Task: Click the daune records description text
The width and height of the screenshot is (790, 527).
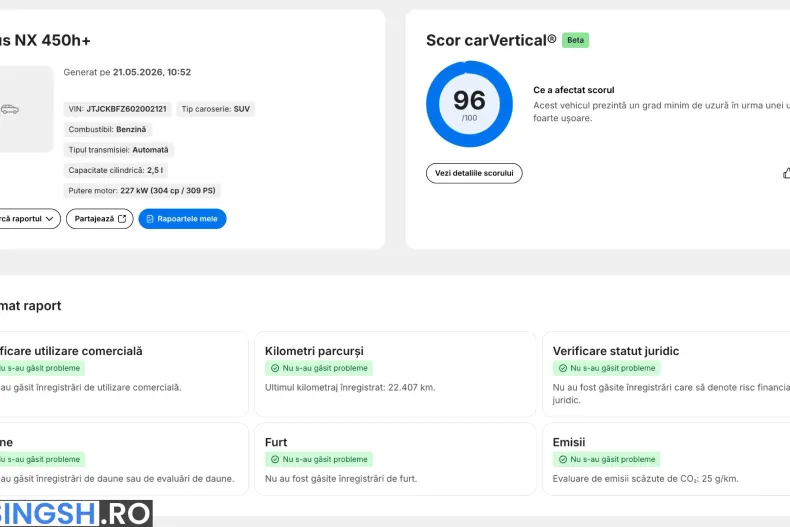Action: (117, 479)
